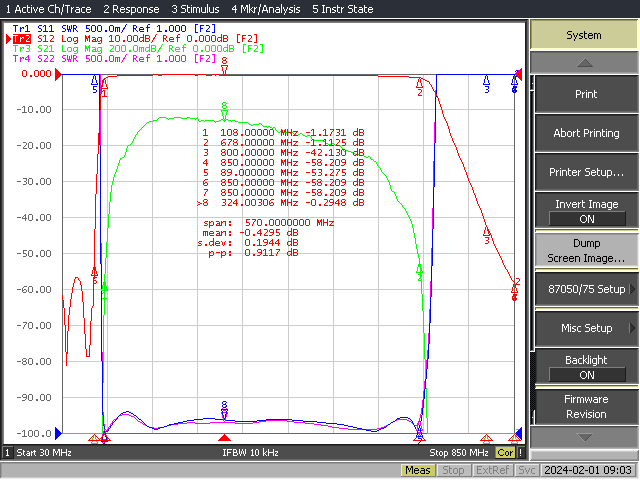Viewport: 640px width, 480px height.
Task: Toggle the Invert Image ON softkey
Action: (x=586, y=211)
